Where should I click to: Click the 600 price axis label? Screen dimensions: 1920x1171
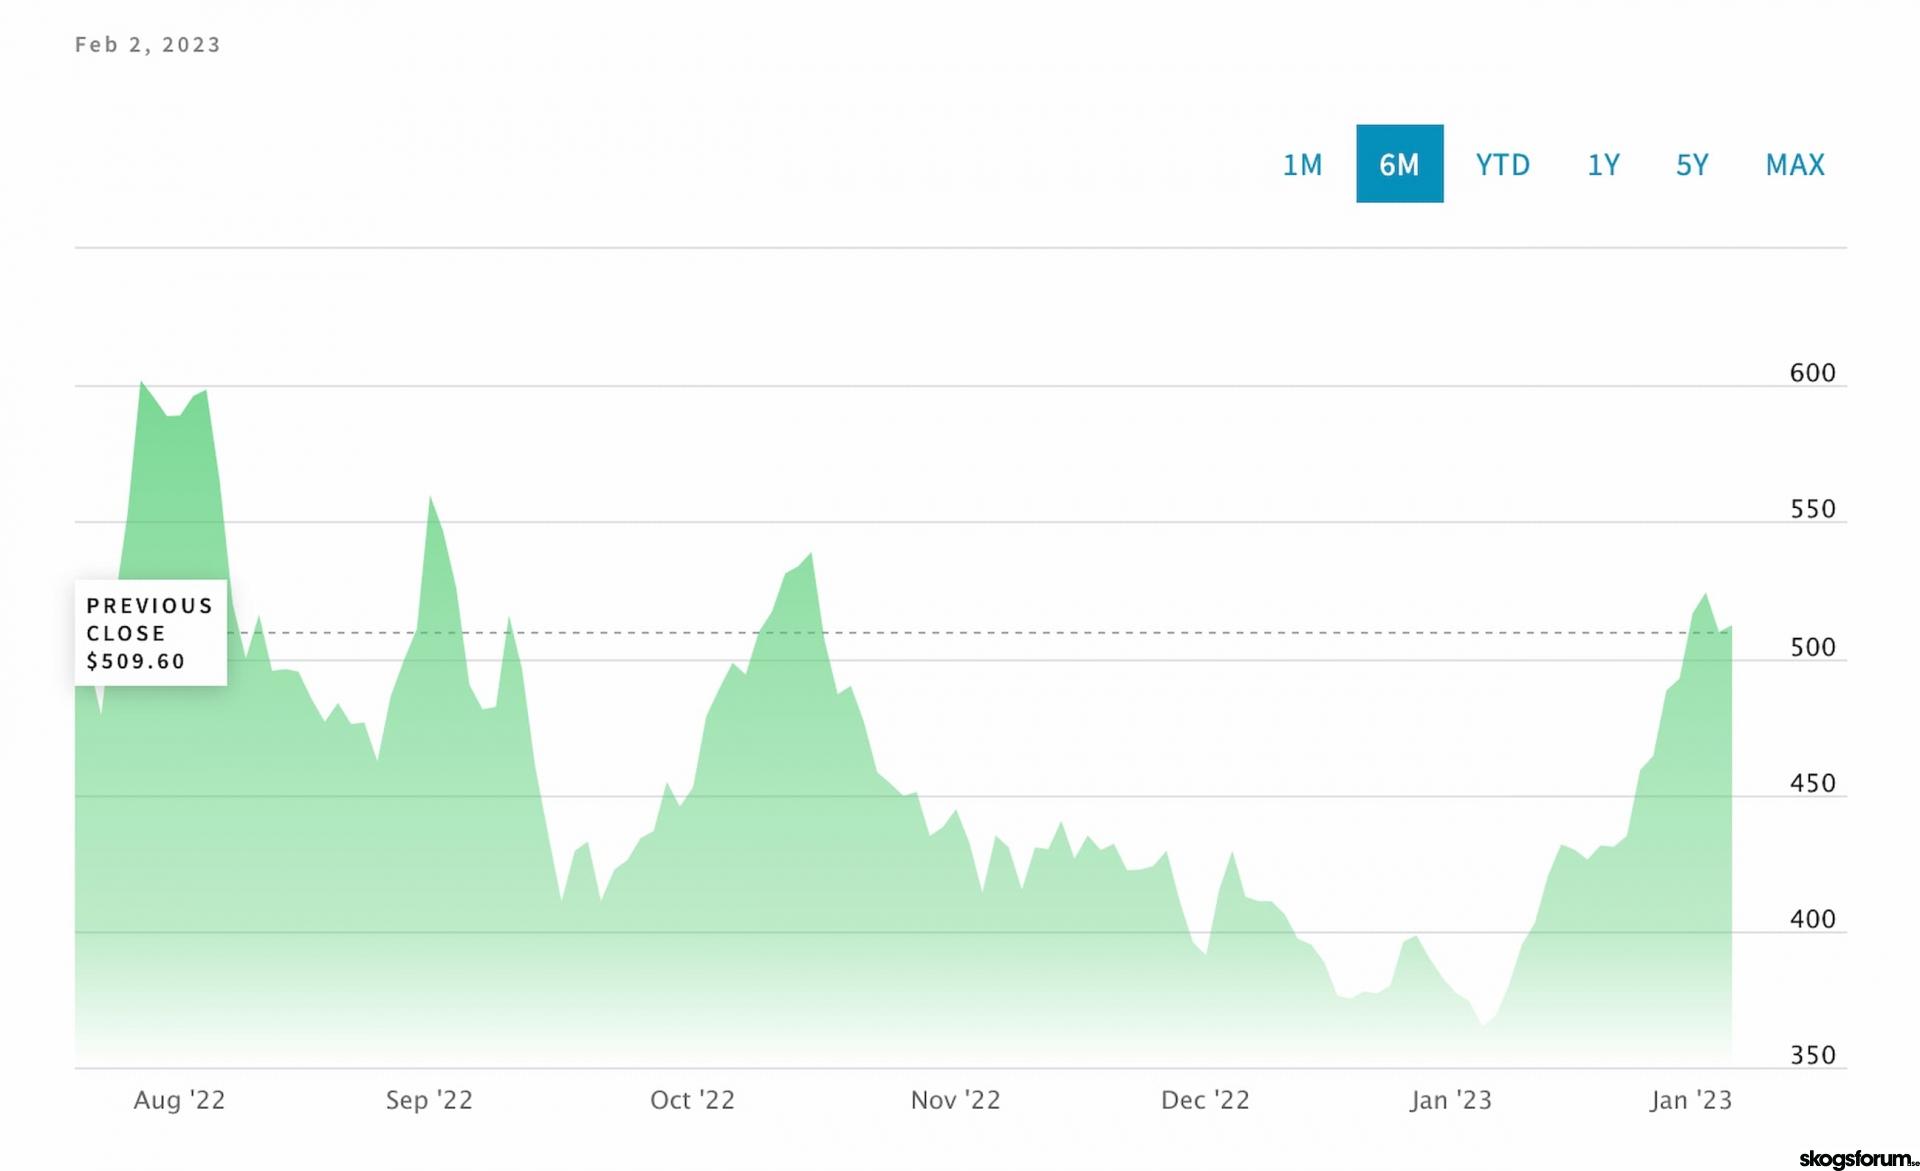tap(1812, 373)
